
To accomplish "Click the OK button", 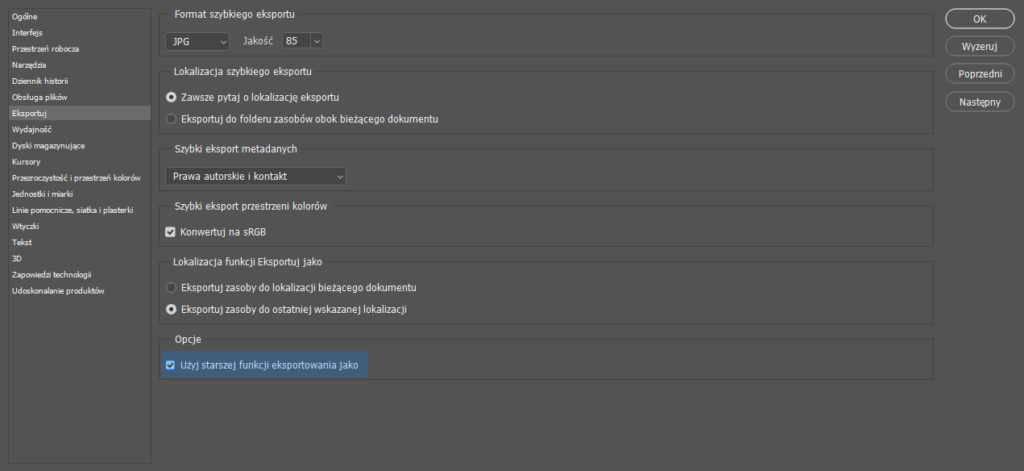I will (980, 19).
